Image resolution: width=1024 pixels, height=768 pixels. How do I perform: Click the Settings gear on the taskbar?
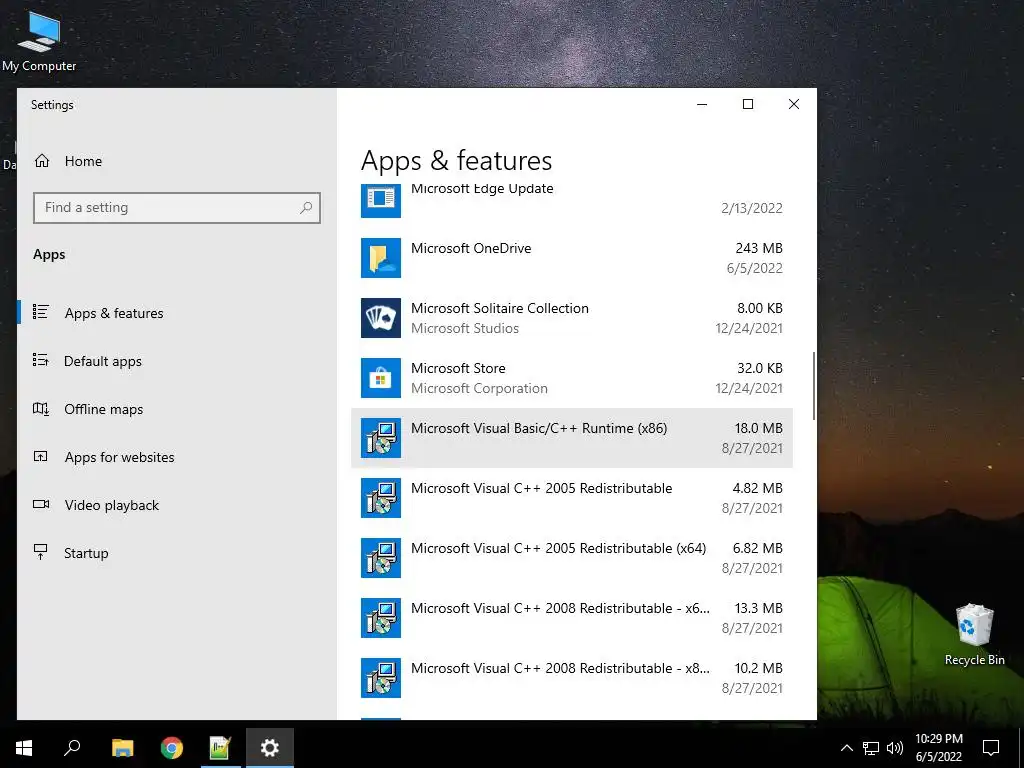tap(270, 748)
